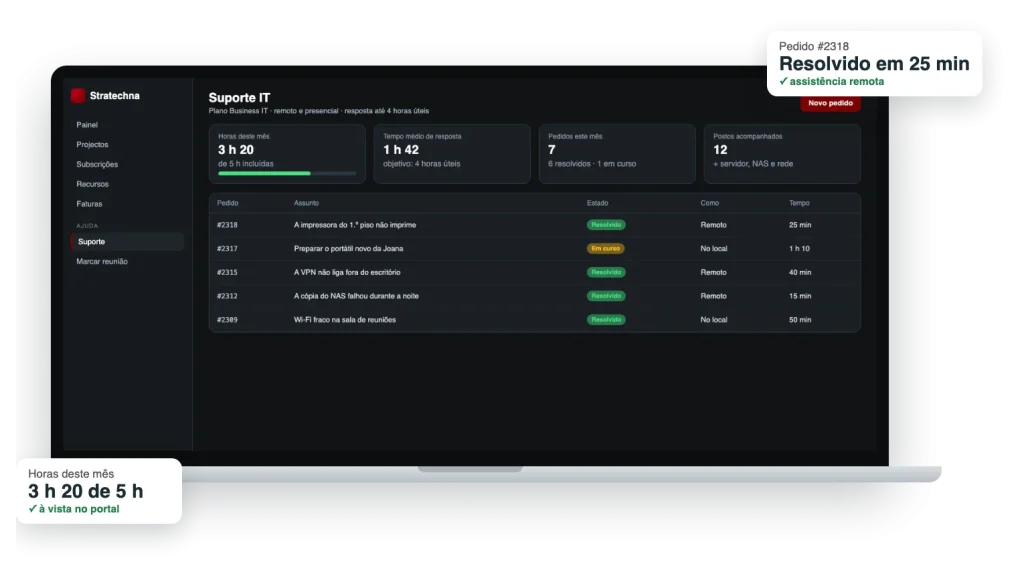Click the Resolvido badge for ticket #2318

[606, 225]
